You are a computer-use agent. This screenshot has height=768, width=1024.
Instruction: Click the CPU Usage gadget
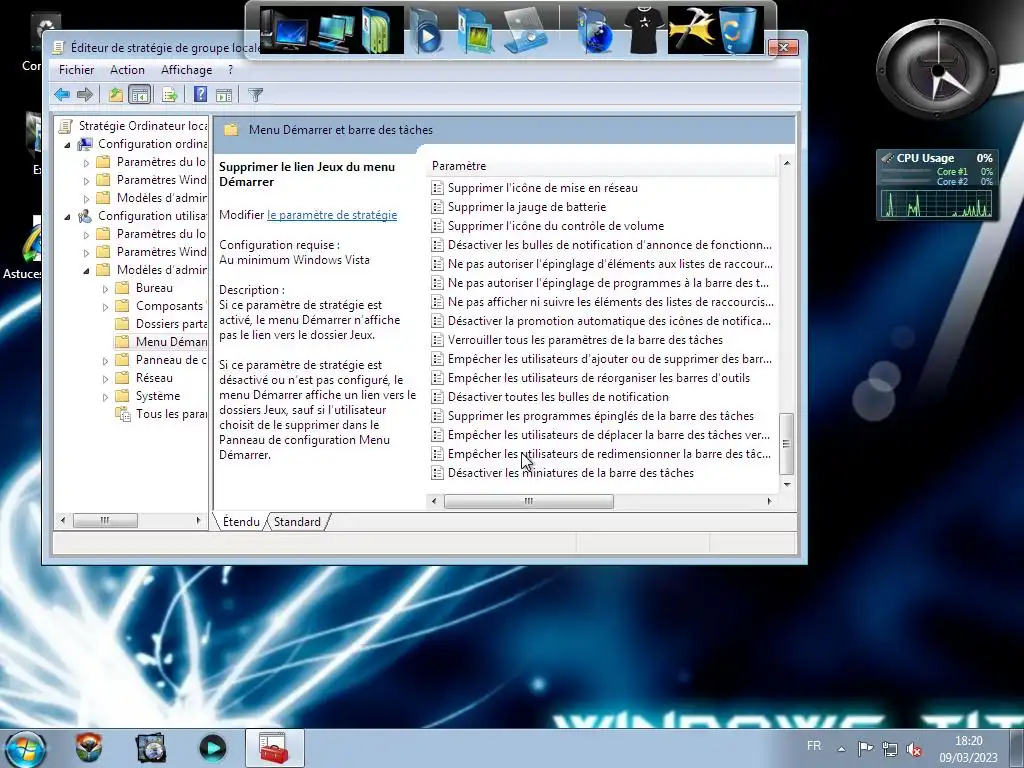tap(936, 185)
